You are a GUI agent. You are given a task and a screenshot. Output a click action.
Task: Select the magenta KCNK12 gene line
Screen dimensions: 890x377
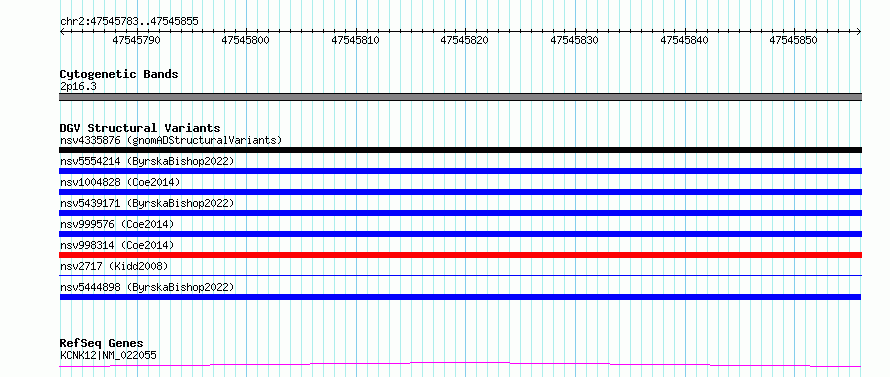[460, 364]
